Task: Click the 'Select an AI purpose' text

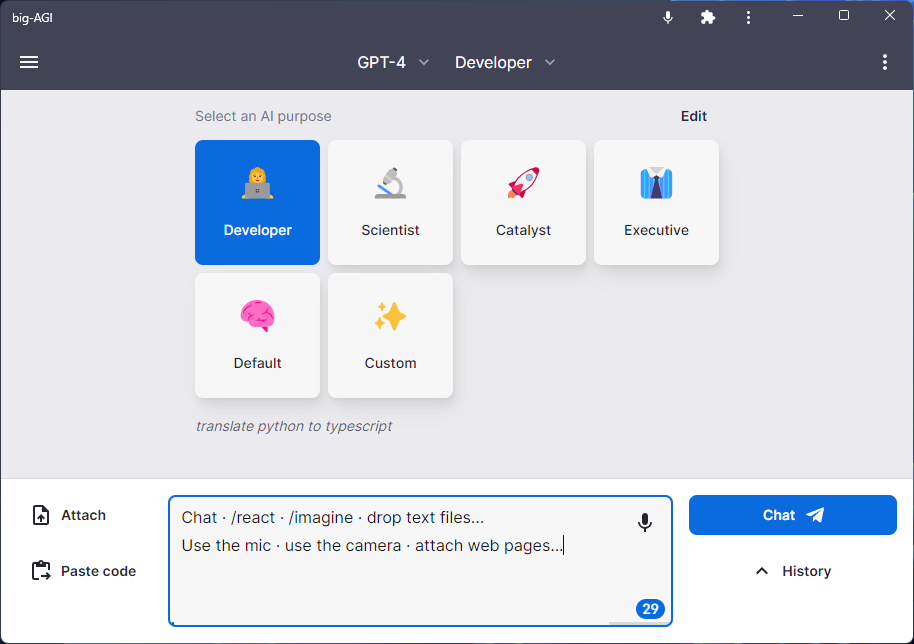Action: click(x=263, y=117)
